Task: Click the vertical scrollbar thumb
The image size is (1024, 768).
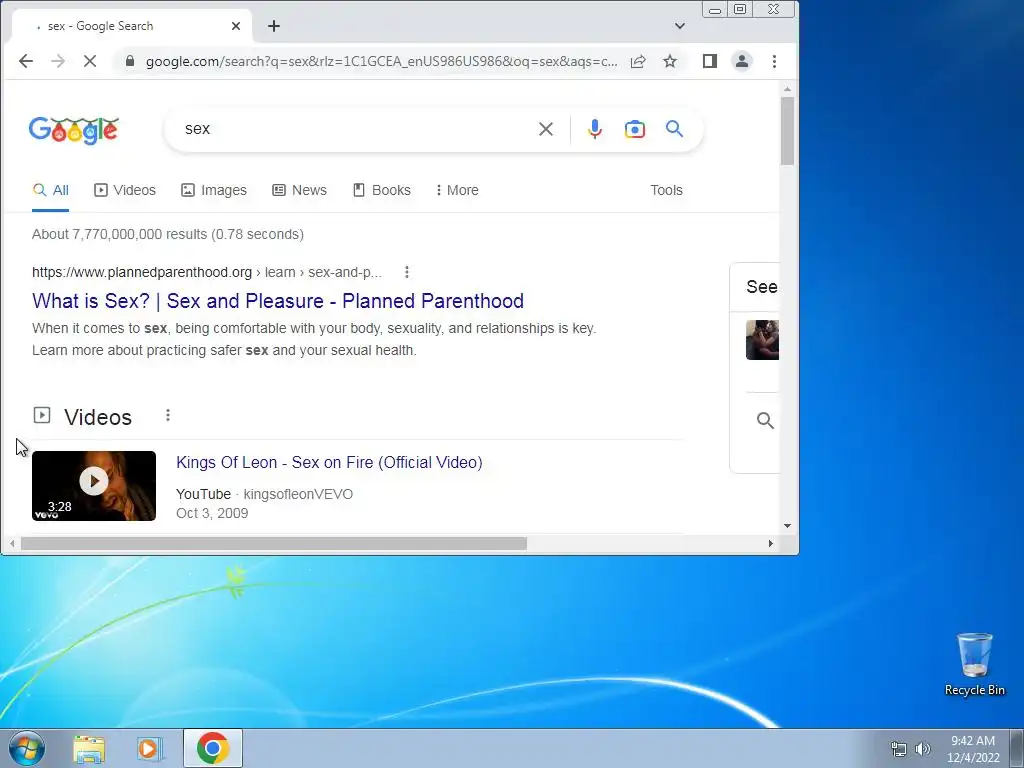Action: [787, 131]
